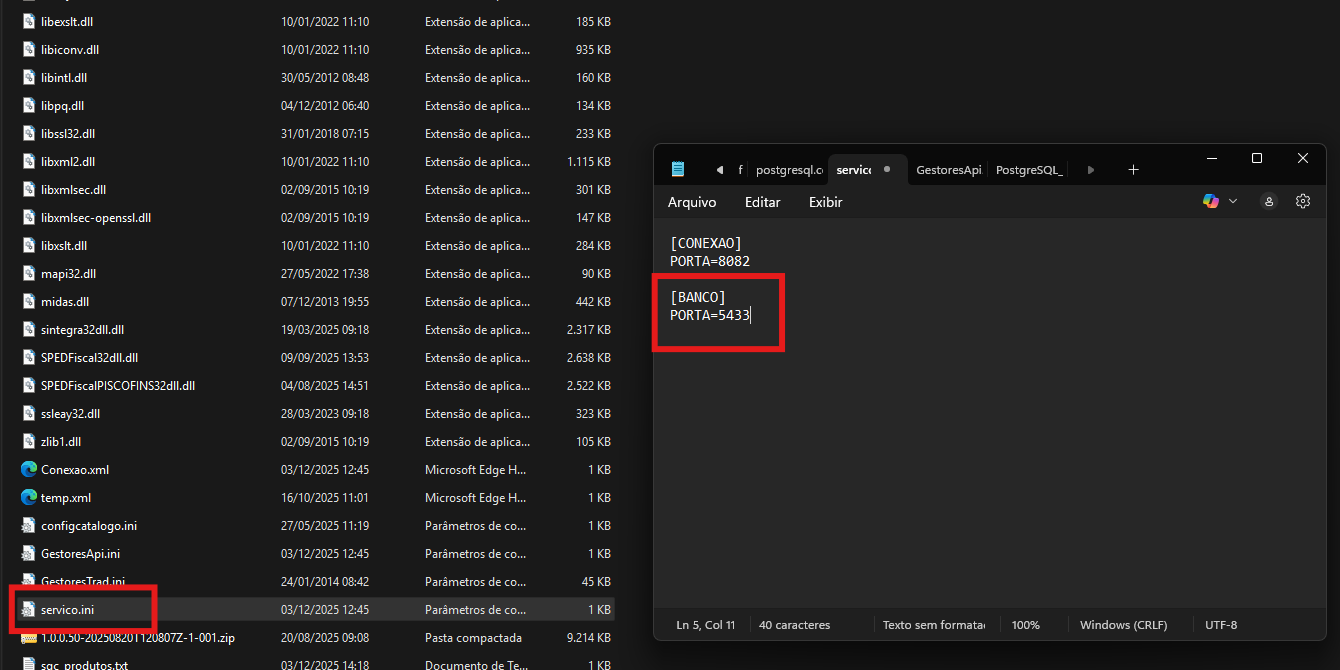This screenshot has width=1340, height=670.
Task: Open Notepad settings gear icon
Action: pos(1302,201)
